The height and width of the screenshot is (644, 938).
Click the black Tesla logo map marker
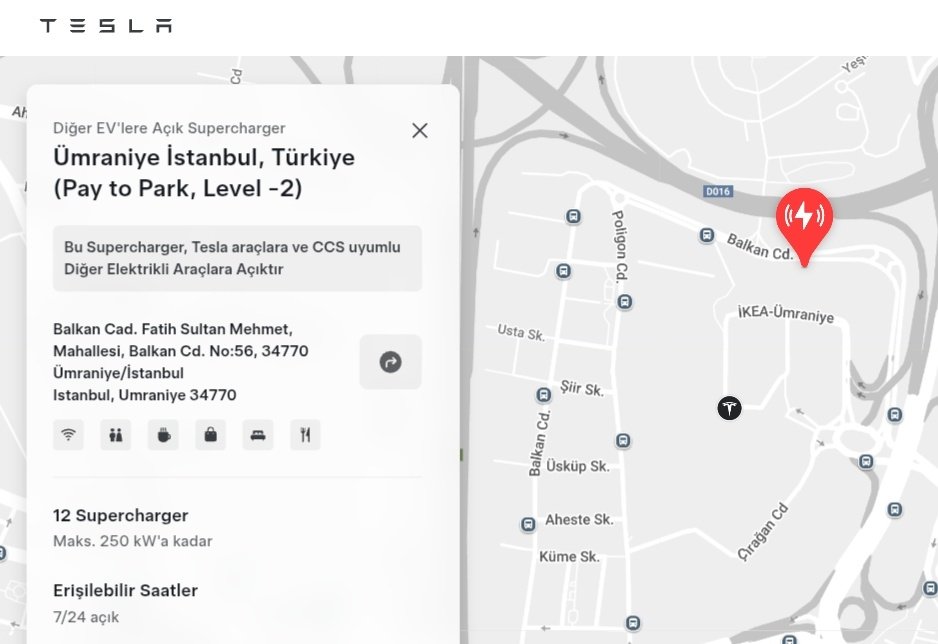click(x=729, y=408)
